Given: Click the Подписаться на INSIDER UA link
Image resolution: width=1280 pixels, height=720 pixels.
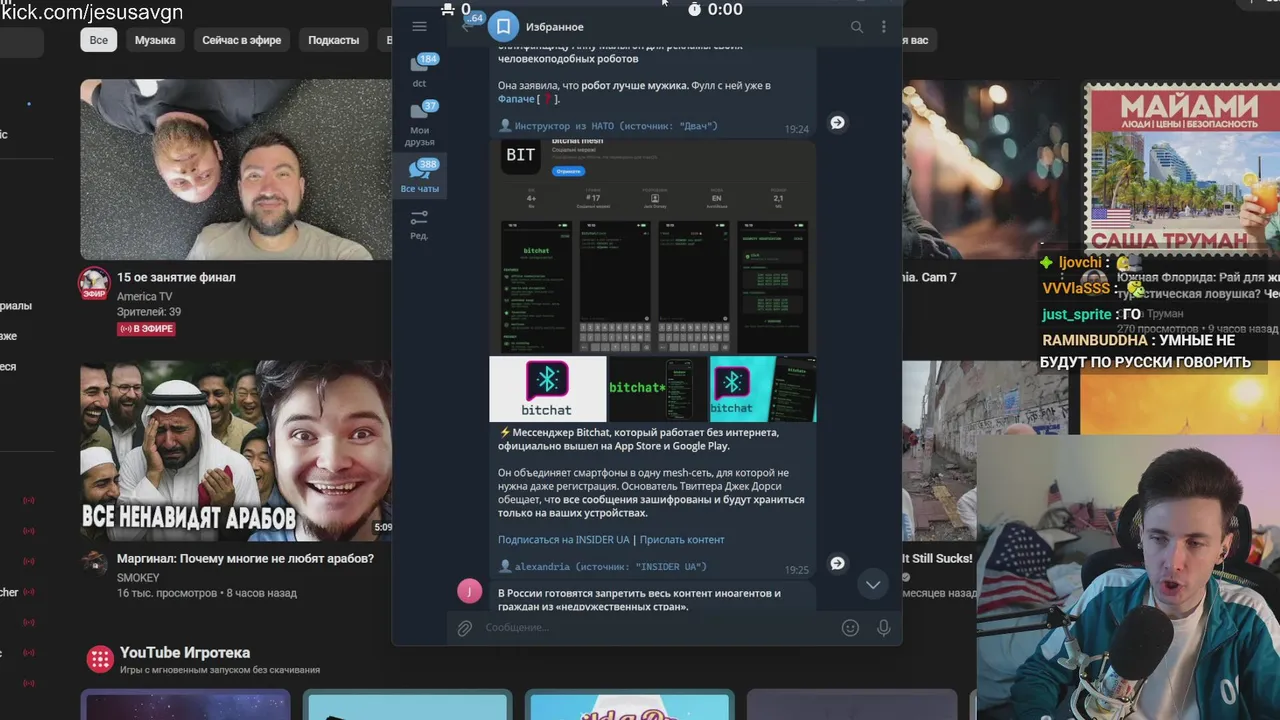Looking at the screenshot, I should pos(564,540).
